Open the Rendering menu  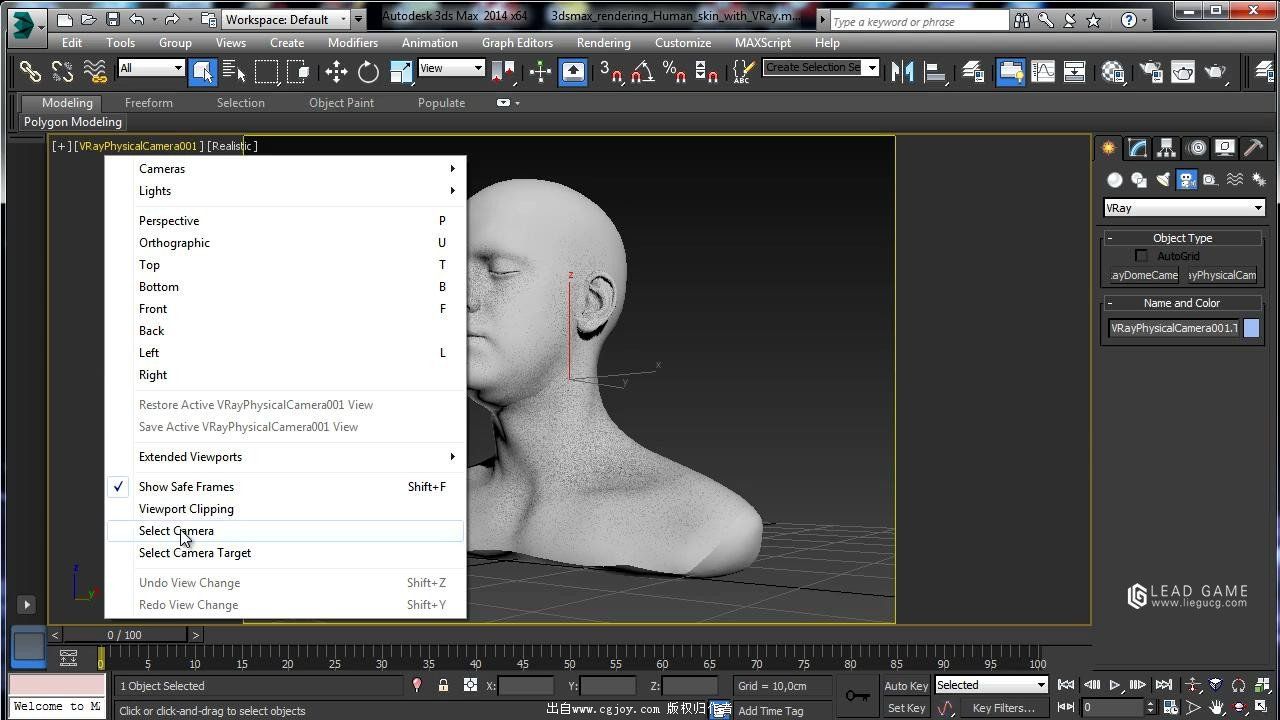pos(603,43)
